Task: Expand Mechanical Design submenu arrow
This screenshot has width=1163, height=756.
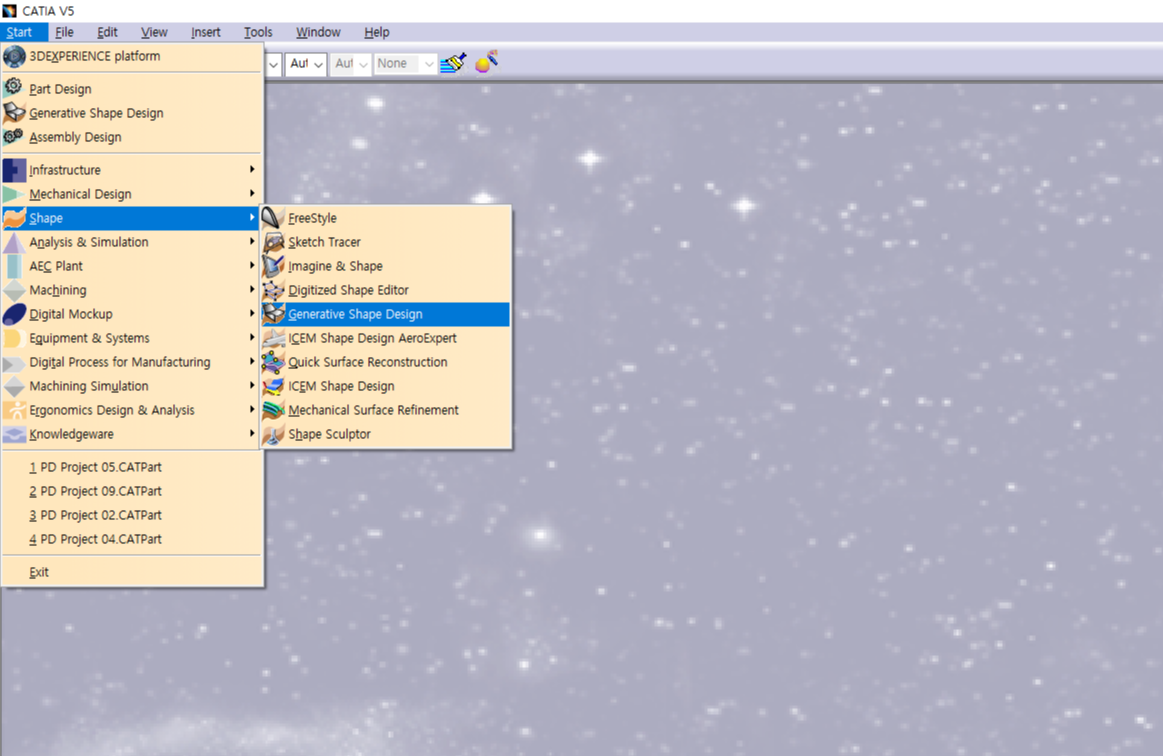Action: (252, 194)
